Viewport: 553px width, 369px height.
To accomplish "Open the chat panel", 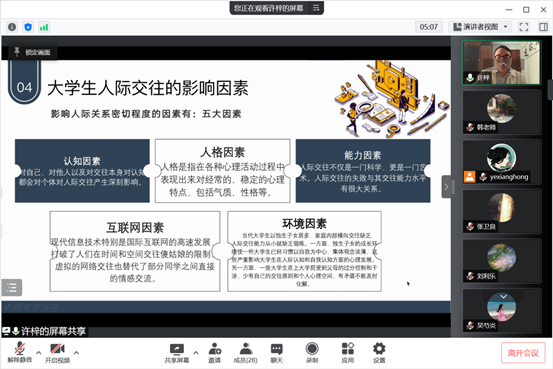I will 276,353.
